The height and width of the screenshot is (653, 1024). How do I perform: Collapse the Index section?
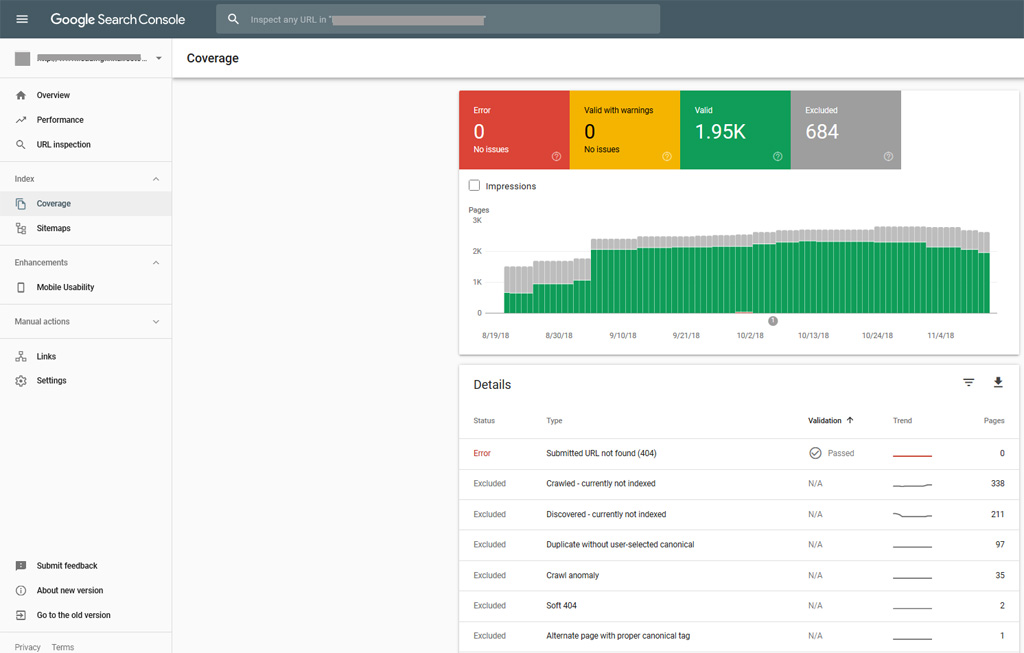point(155,178)
